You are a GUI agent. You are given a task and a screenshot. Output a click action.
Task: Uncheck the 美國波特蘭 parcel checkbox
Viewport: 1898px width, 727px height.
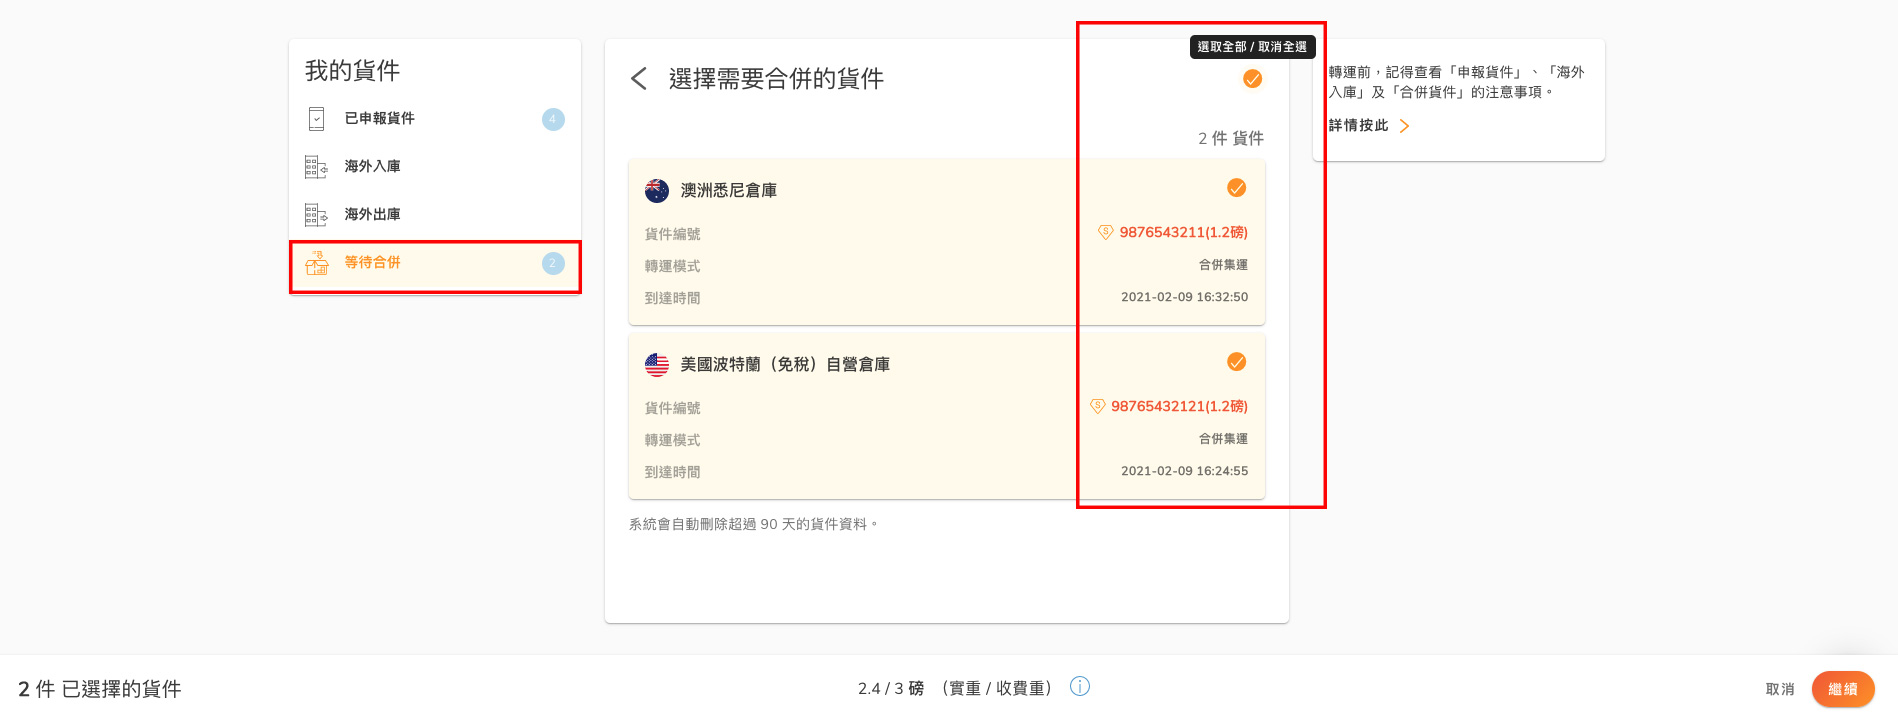point(1237,362)
